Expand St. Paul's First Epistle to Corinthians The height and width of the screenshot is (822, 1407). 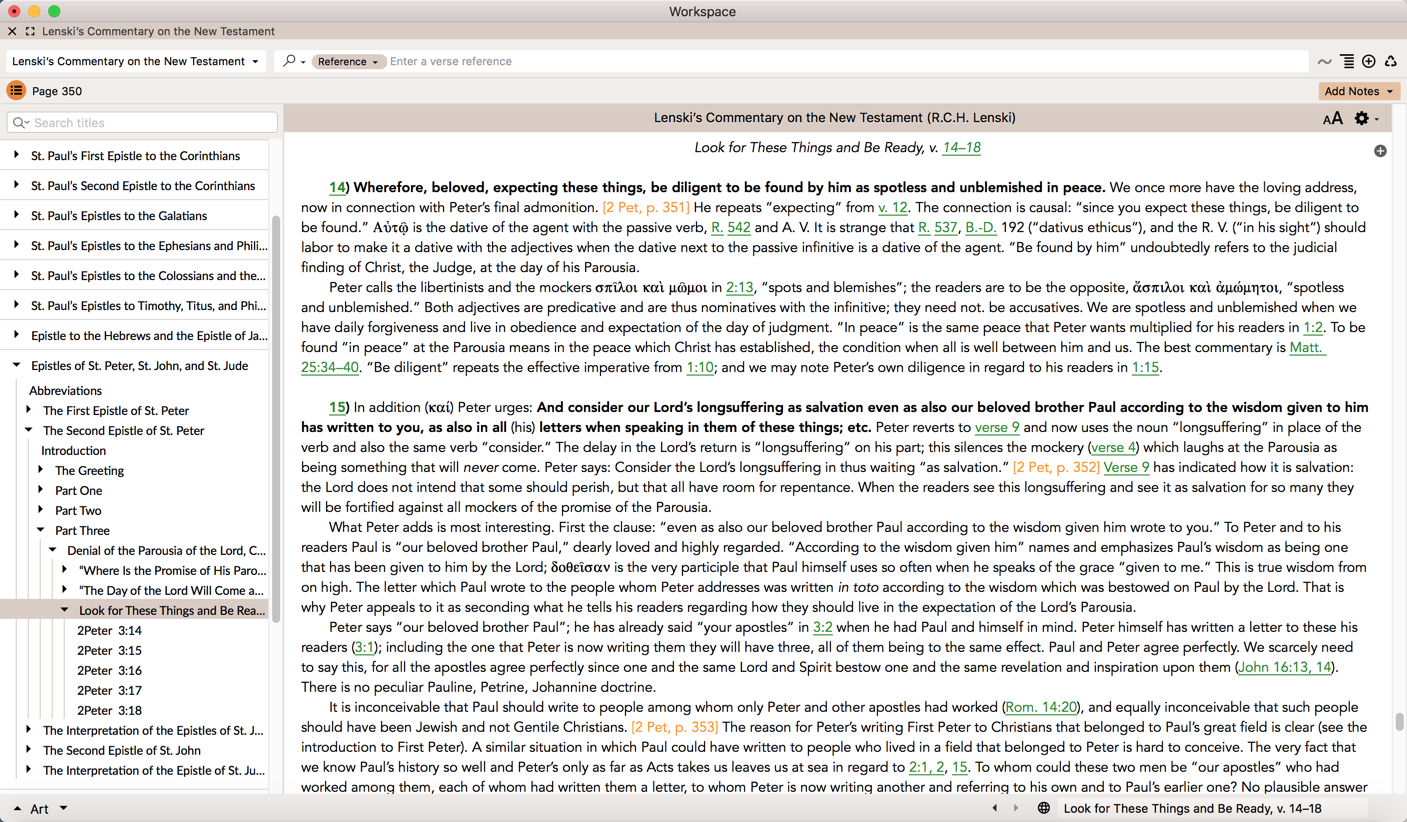17,156
